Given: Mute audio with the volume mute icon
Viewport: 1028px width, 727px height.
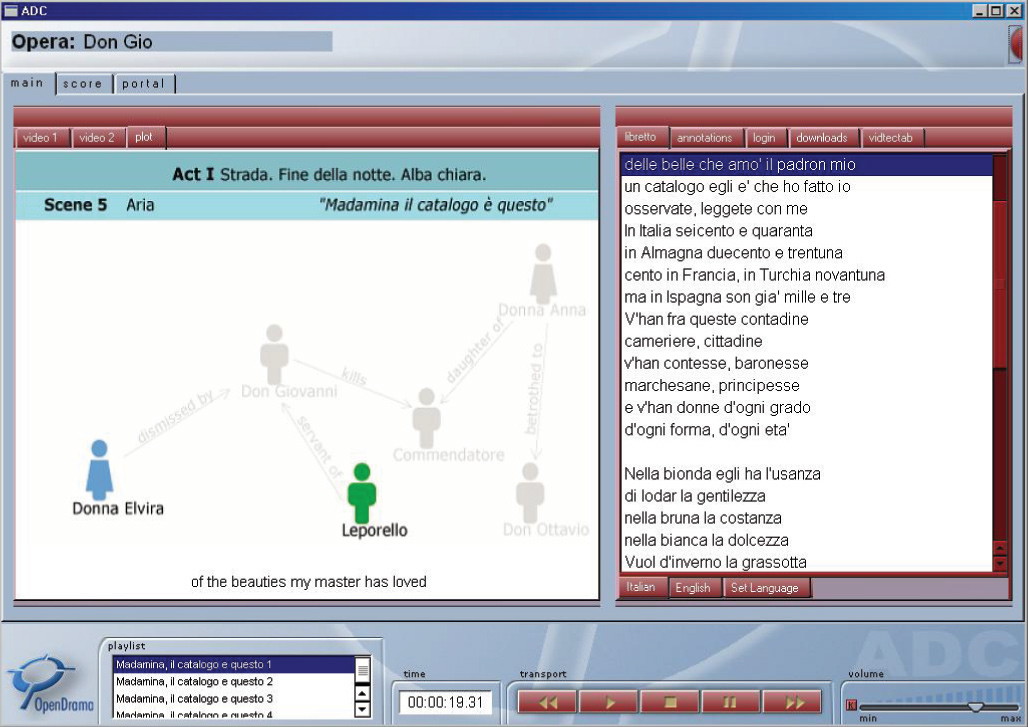Looking at the screenshot, I should 852,705.
